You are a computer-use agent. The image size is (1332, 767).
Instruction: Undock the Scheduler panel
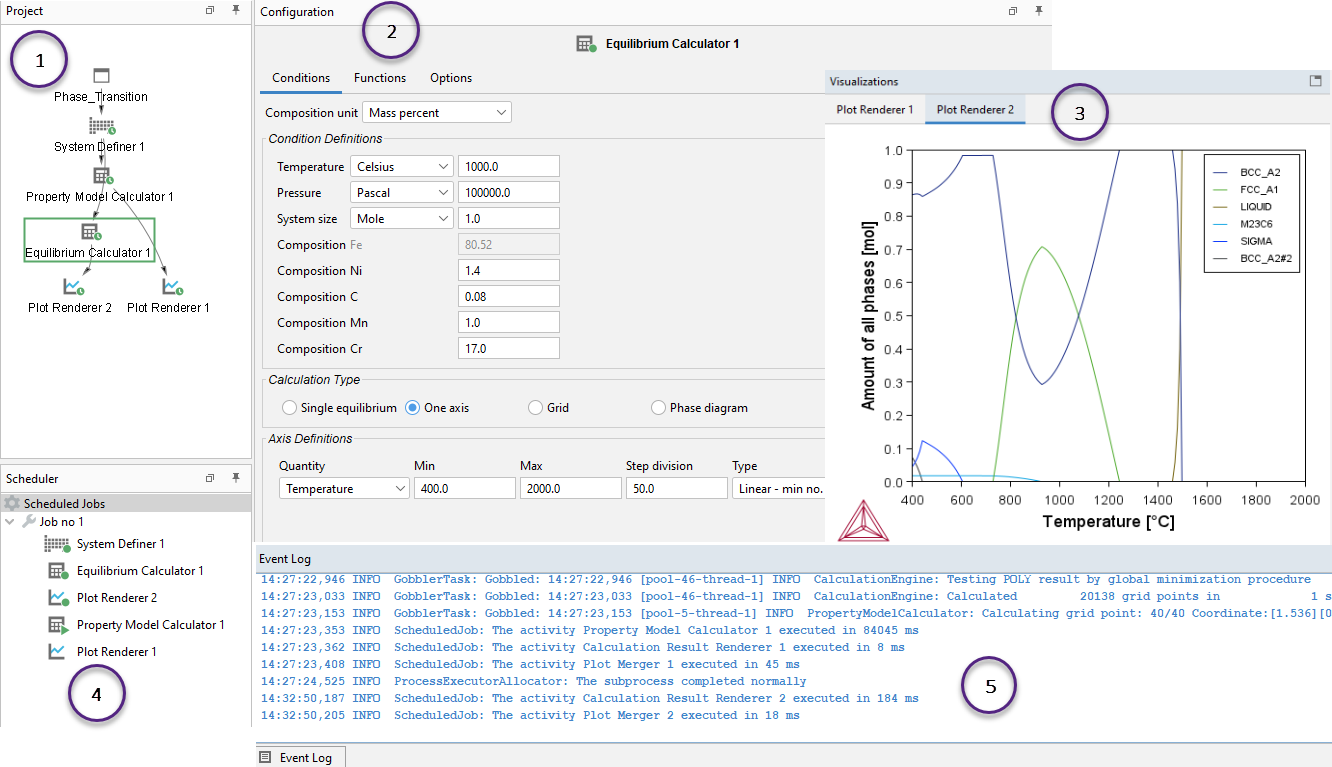pos(211,478)
